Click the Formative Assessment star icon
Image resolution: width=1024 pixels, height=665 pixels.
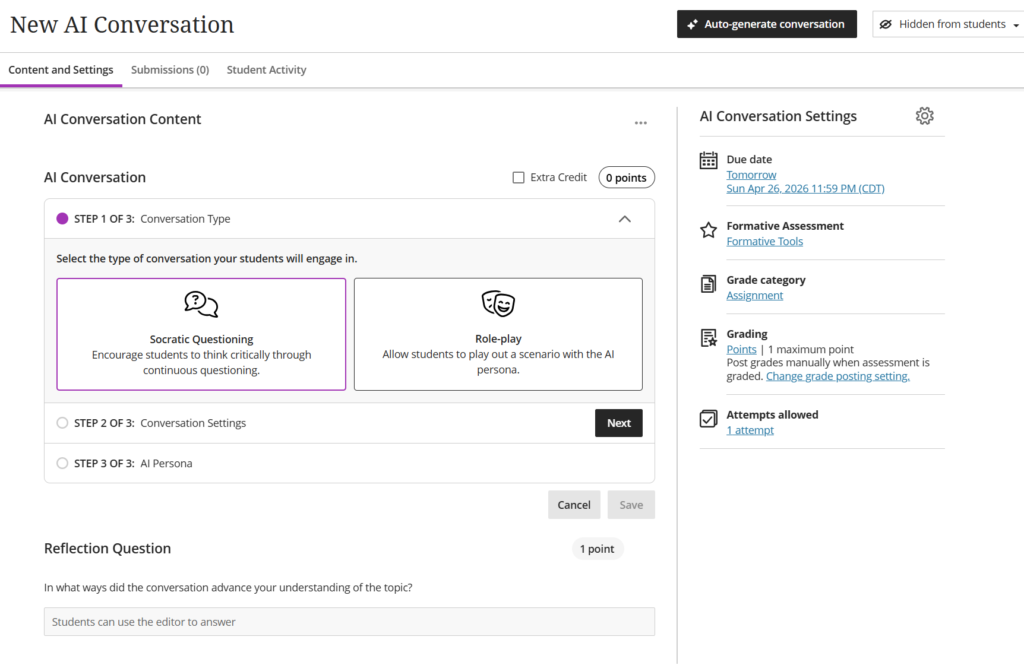(x=709, y=230)
